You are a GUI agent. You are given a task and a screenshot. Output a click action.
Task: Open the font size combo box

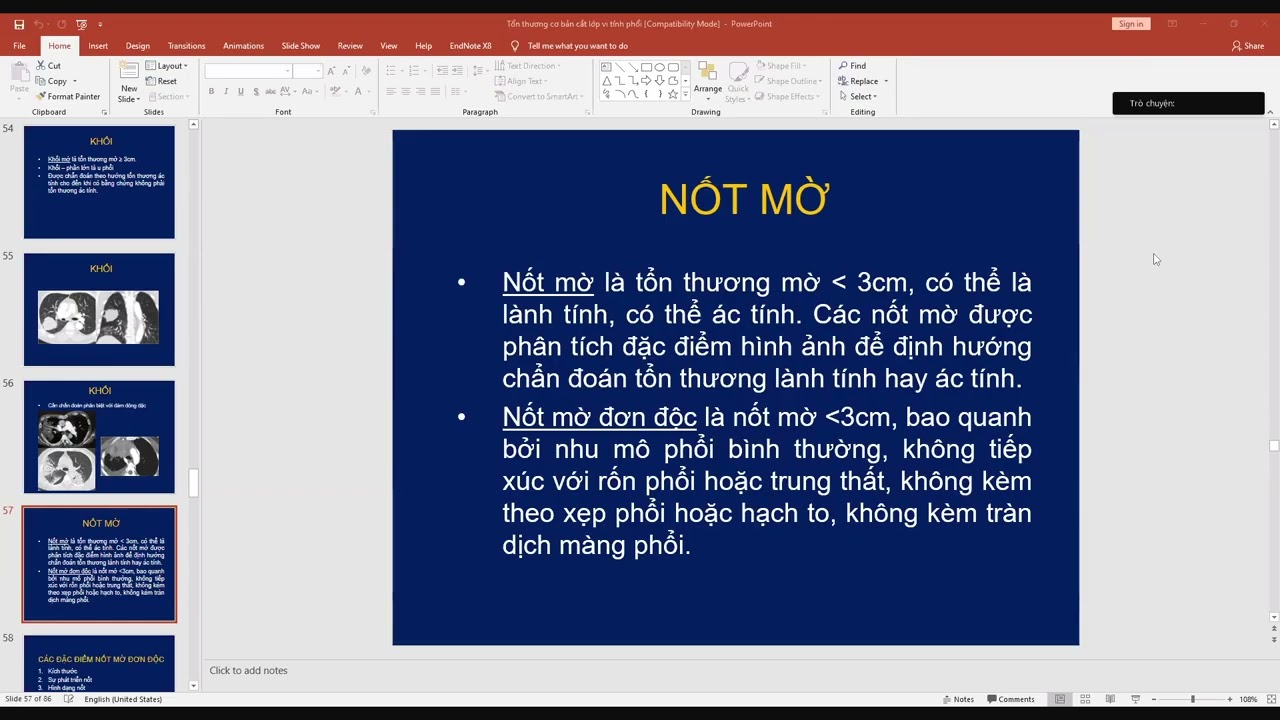307,70
